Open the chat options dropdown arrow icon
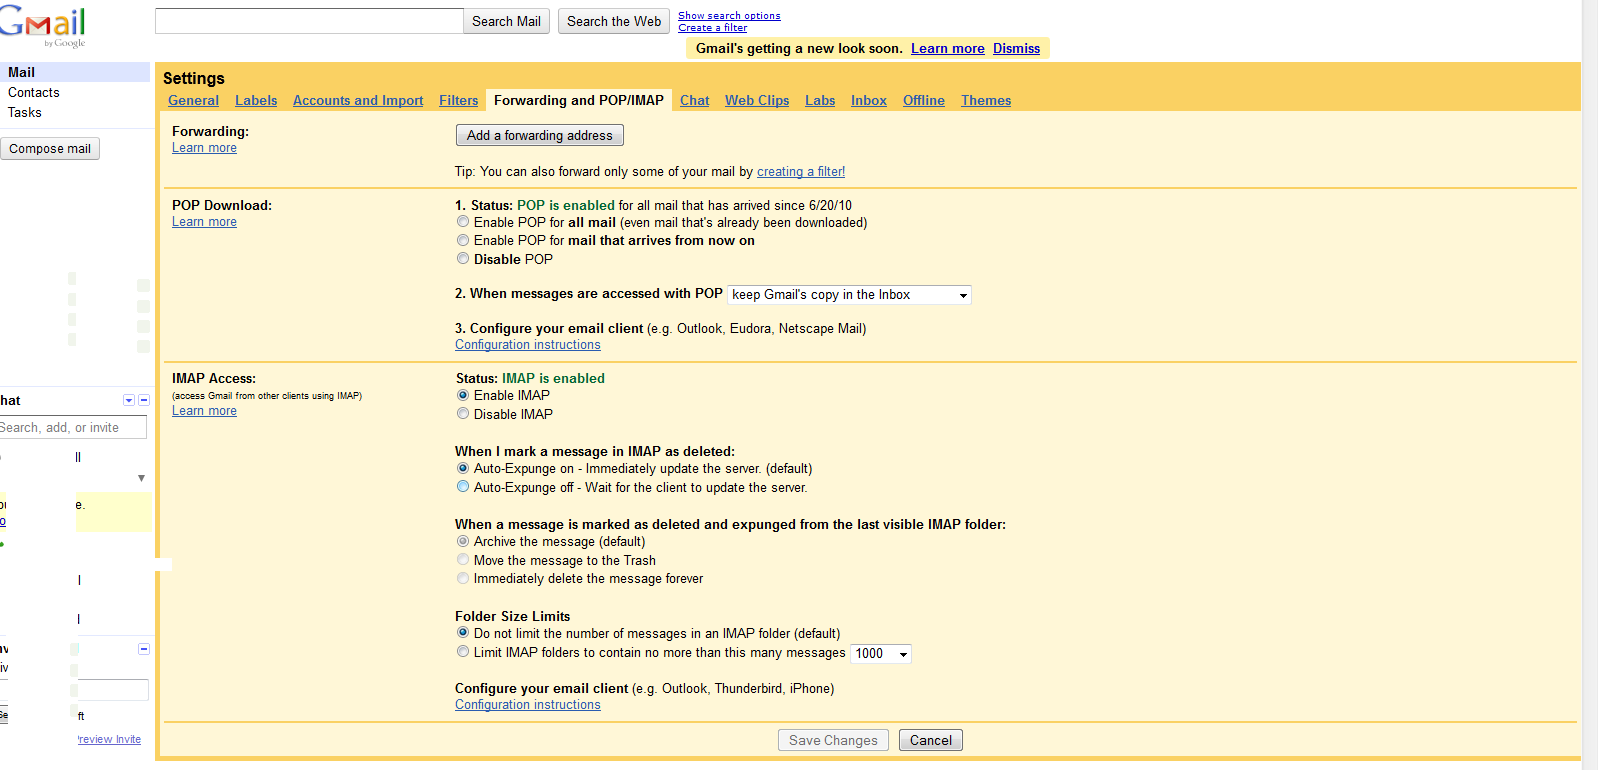The width and height of the screenshot is (1598, 770). [x=129, y=400]
